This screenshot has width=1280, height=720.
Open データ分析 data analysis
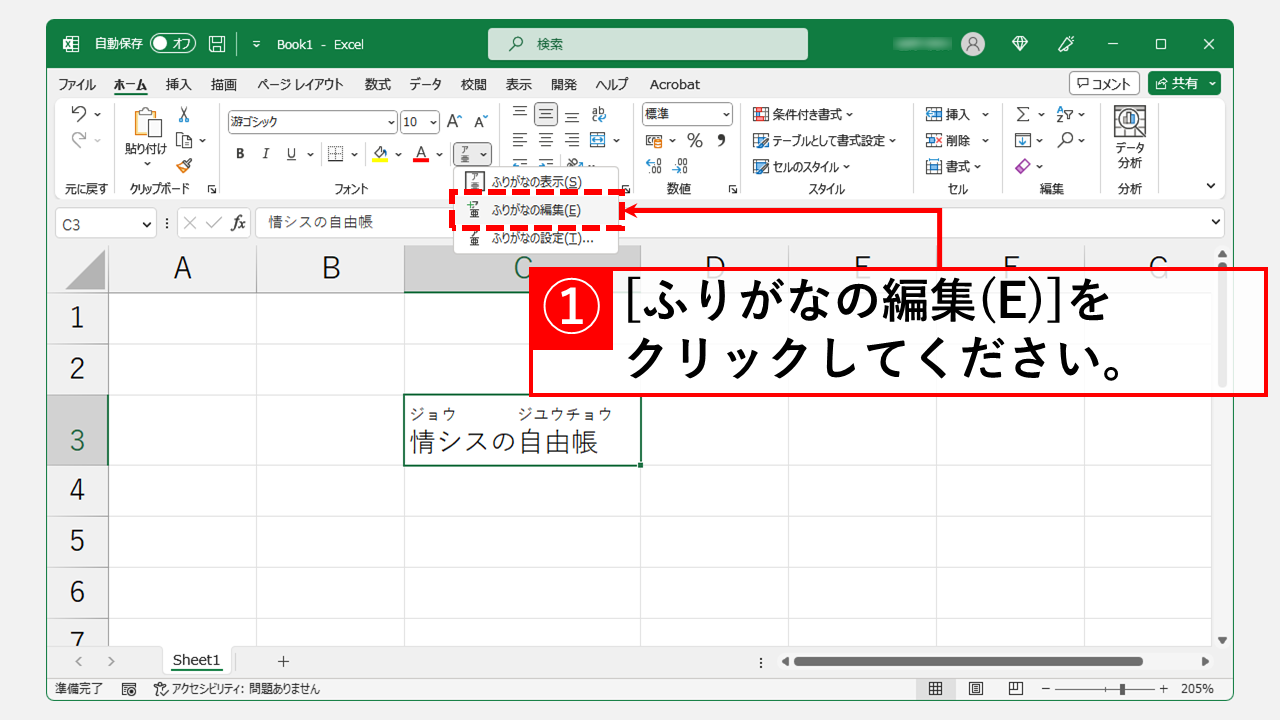click(x=1130, y=138)
